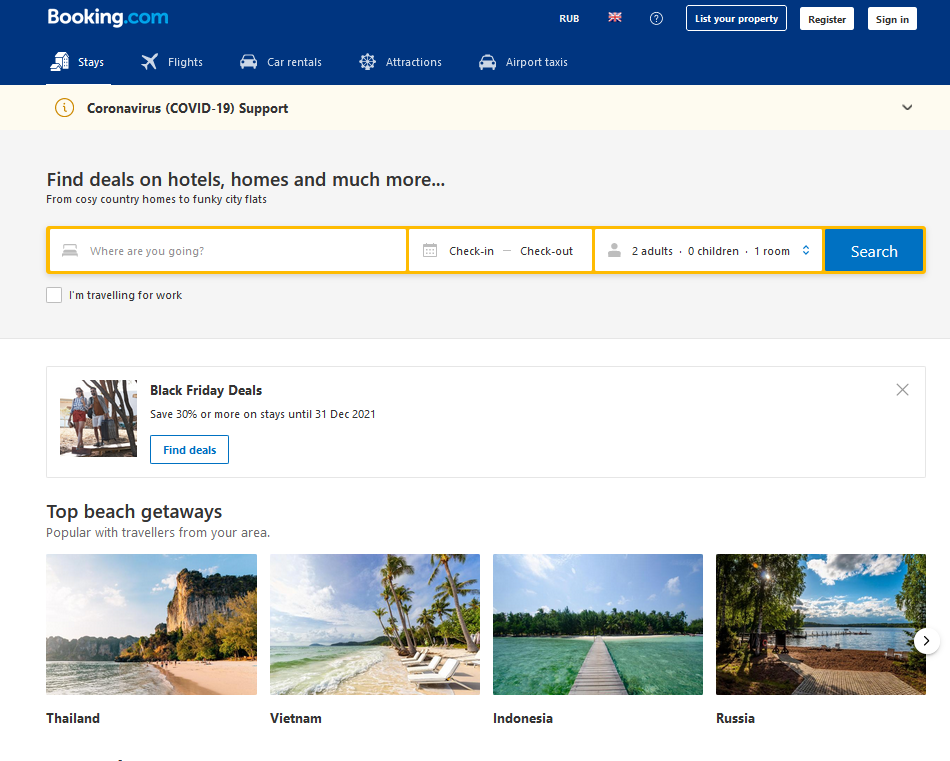950x761 pixels.
Task: Open the Vietnam beach photo
Action: pos(375,624)
